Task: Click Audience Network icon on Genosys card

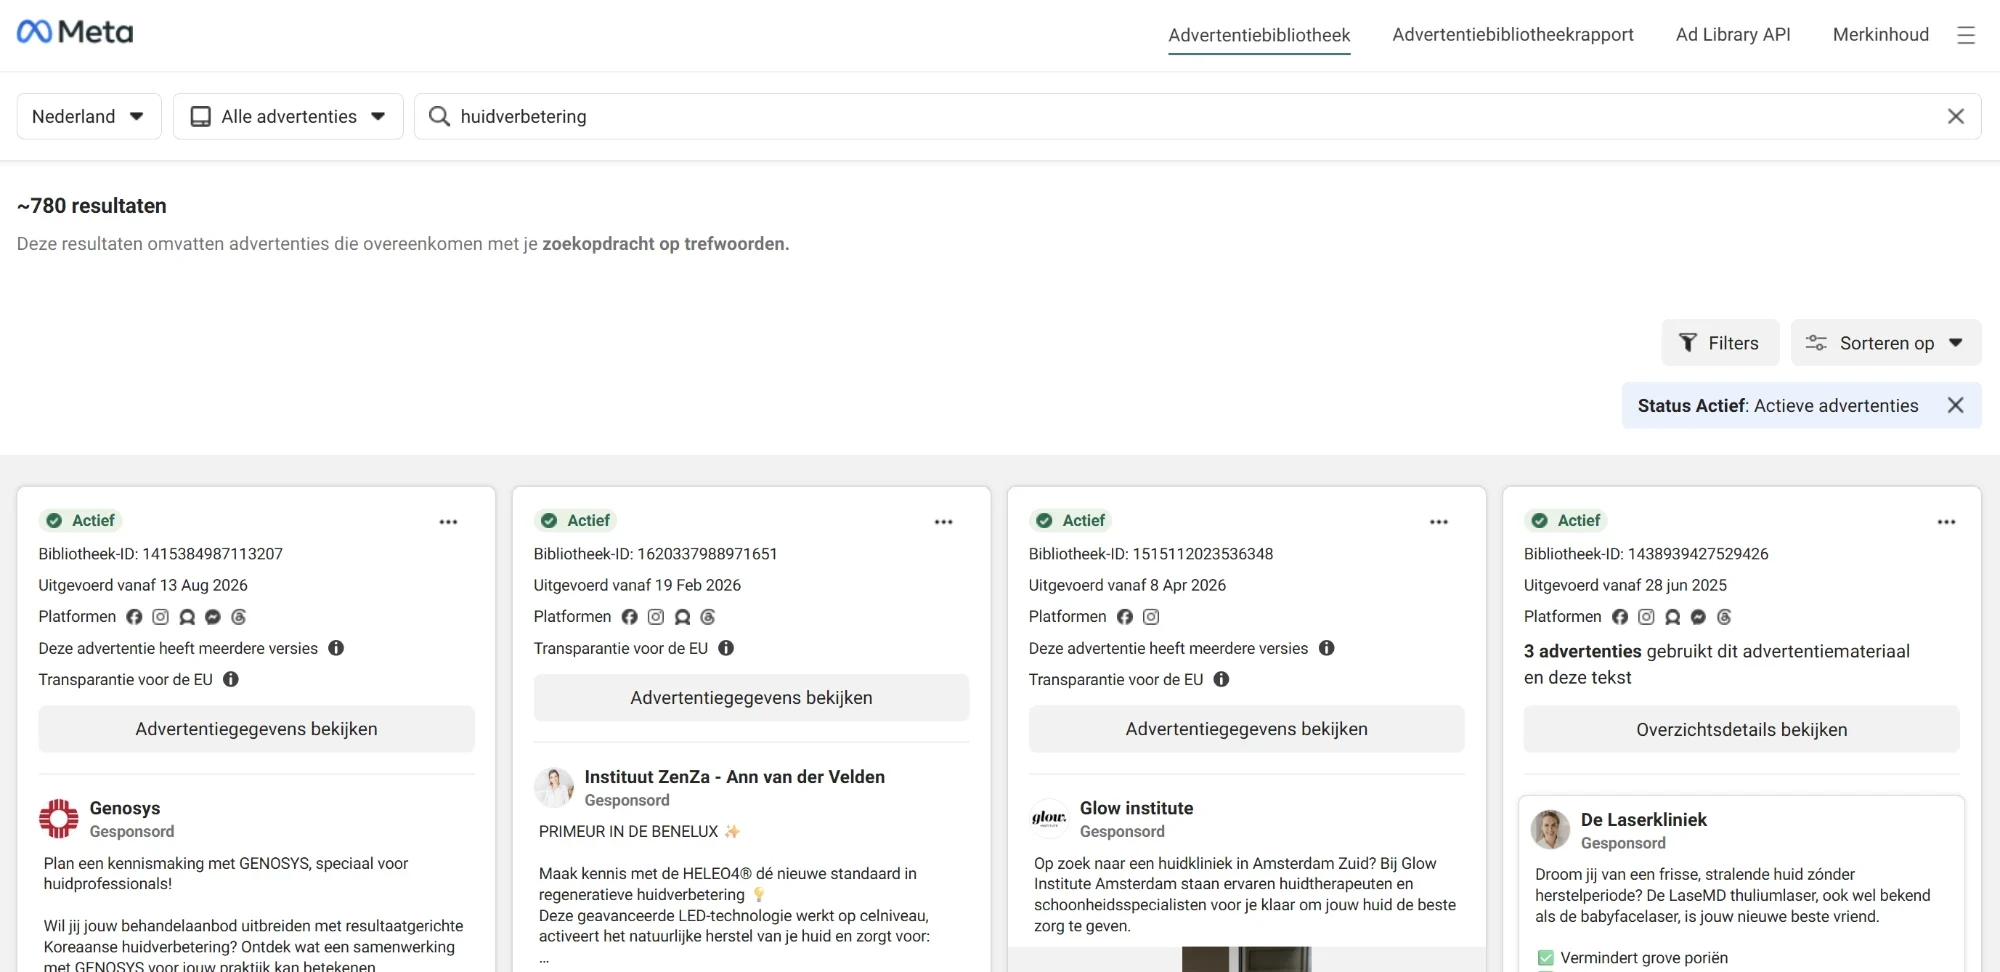Action: pos(186,617)
